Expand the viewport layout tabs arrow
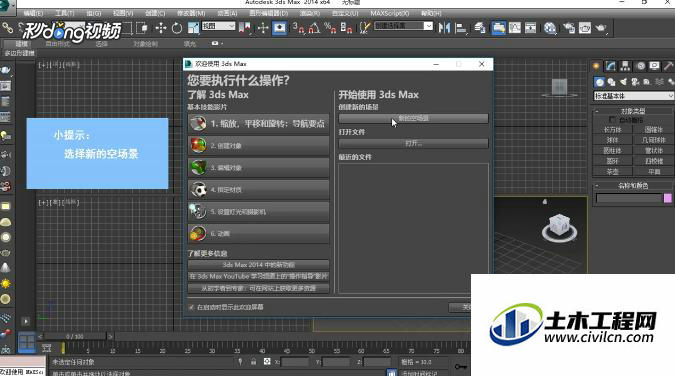Image resolution: width=675 pixels, height=376 pixels. [x=26, y=321]
